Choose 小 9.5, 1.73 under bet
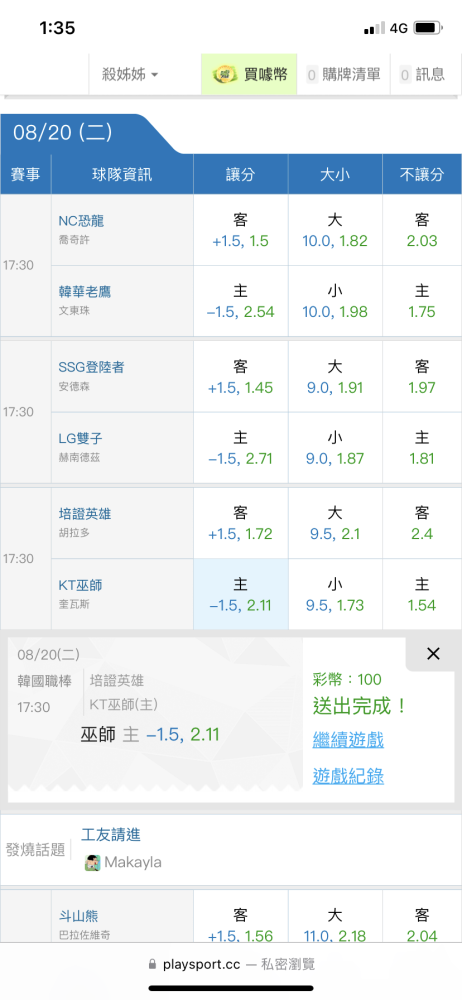This screenshot has width=462, height=1000. [x=335, y=594]
